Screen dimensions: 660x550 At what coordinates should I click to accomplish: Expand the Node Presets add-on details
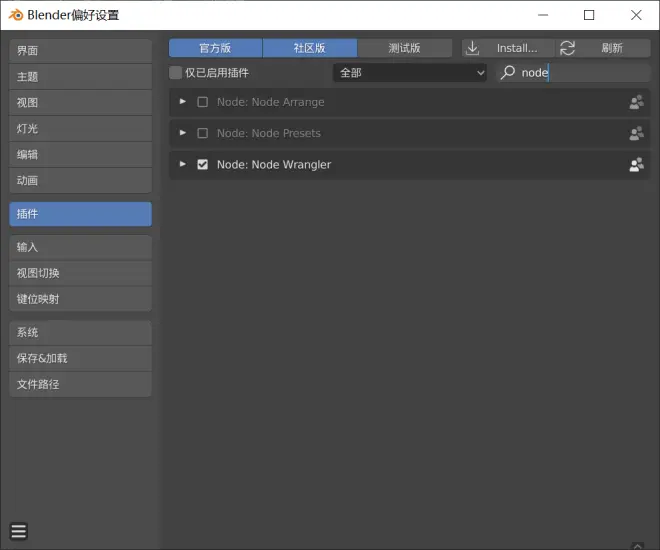(x=183, y=133)
